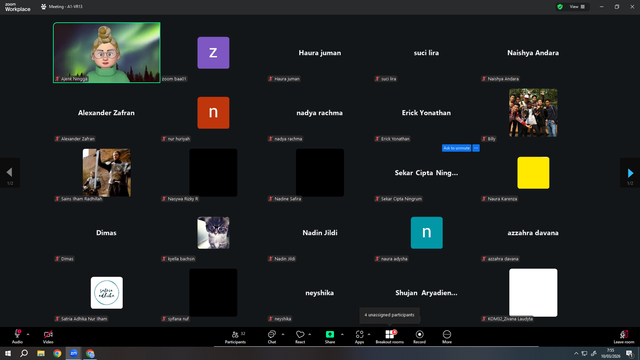The image size is (640, 360).
Task: Open the notification center icon
Action: tap(629, 353)
